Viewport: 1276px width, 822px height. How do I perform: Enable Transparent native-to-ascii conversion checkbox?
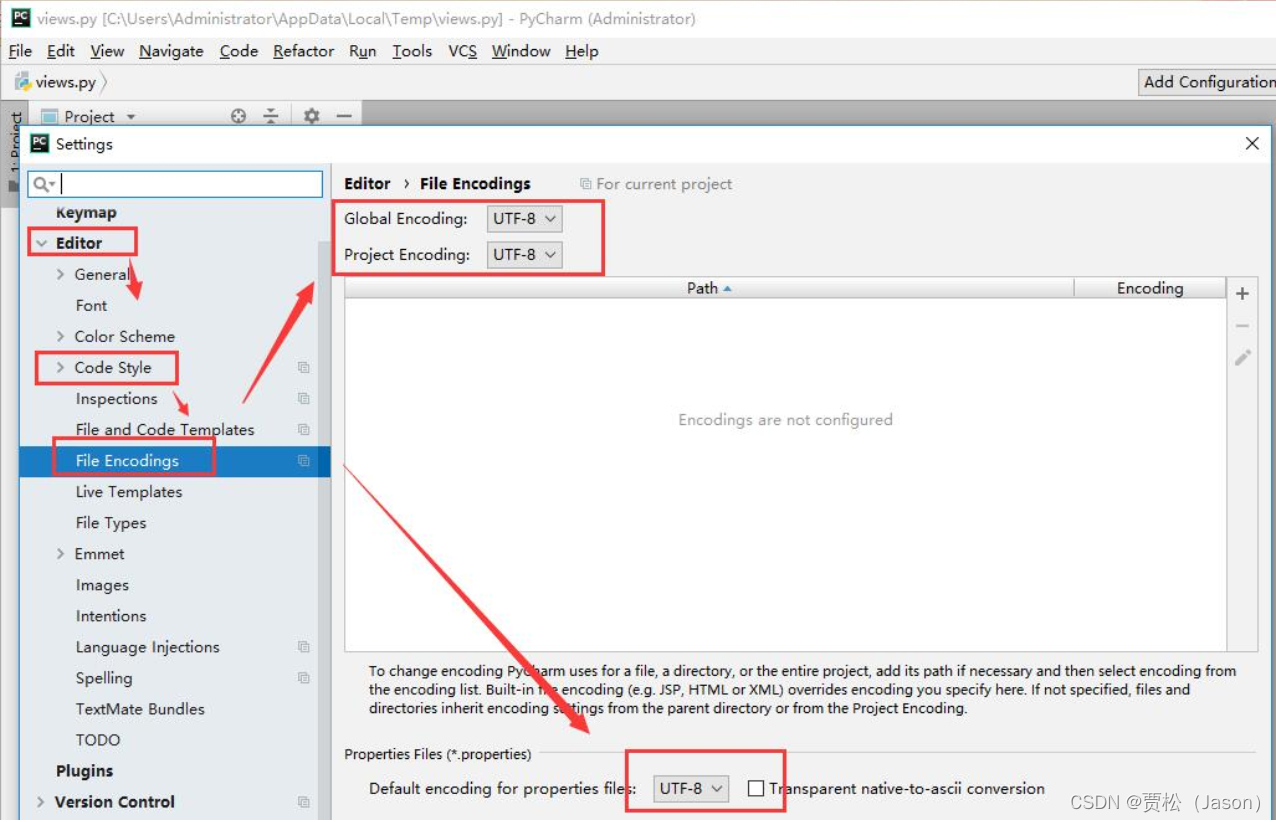tap(756, 789)
